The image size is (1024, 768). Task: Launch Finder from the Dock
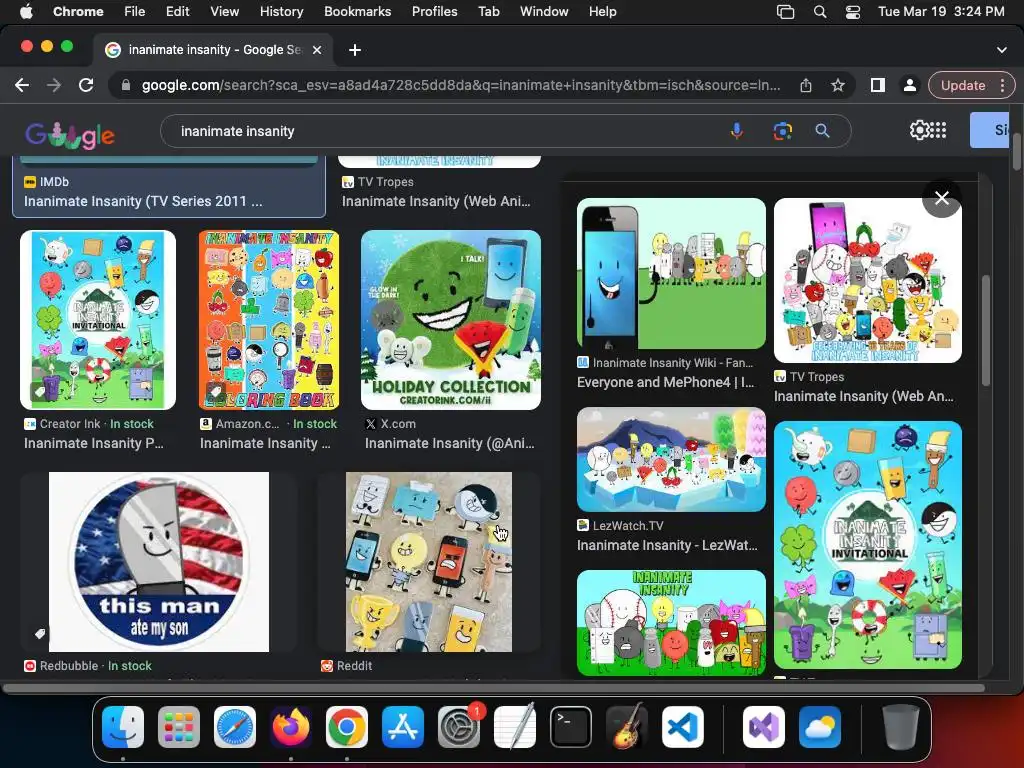pos(123,727)
